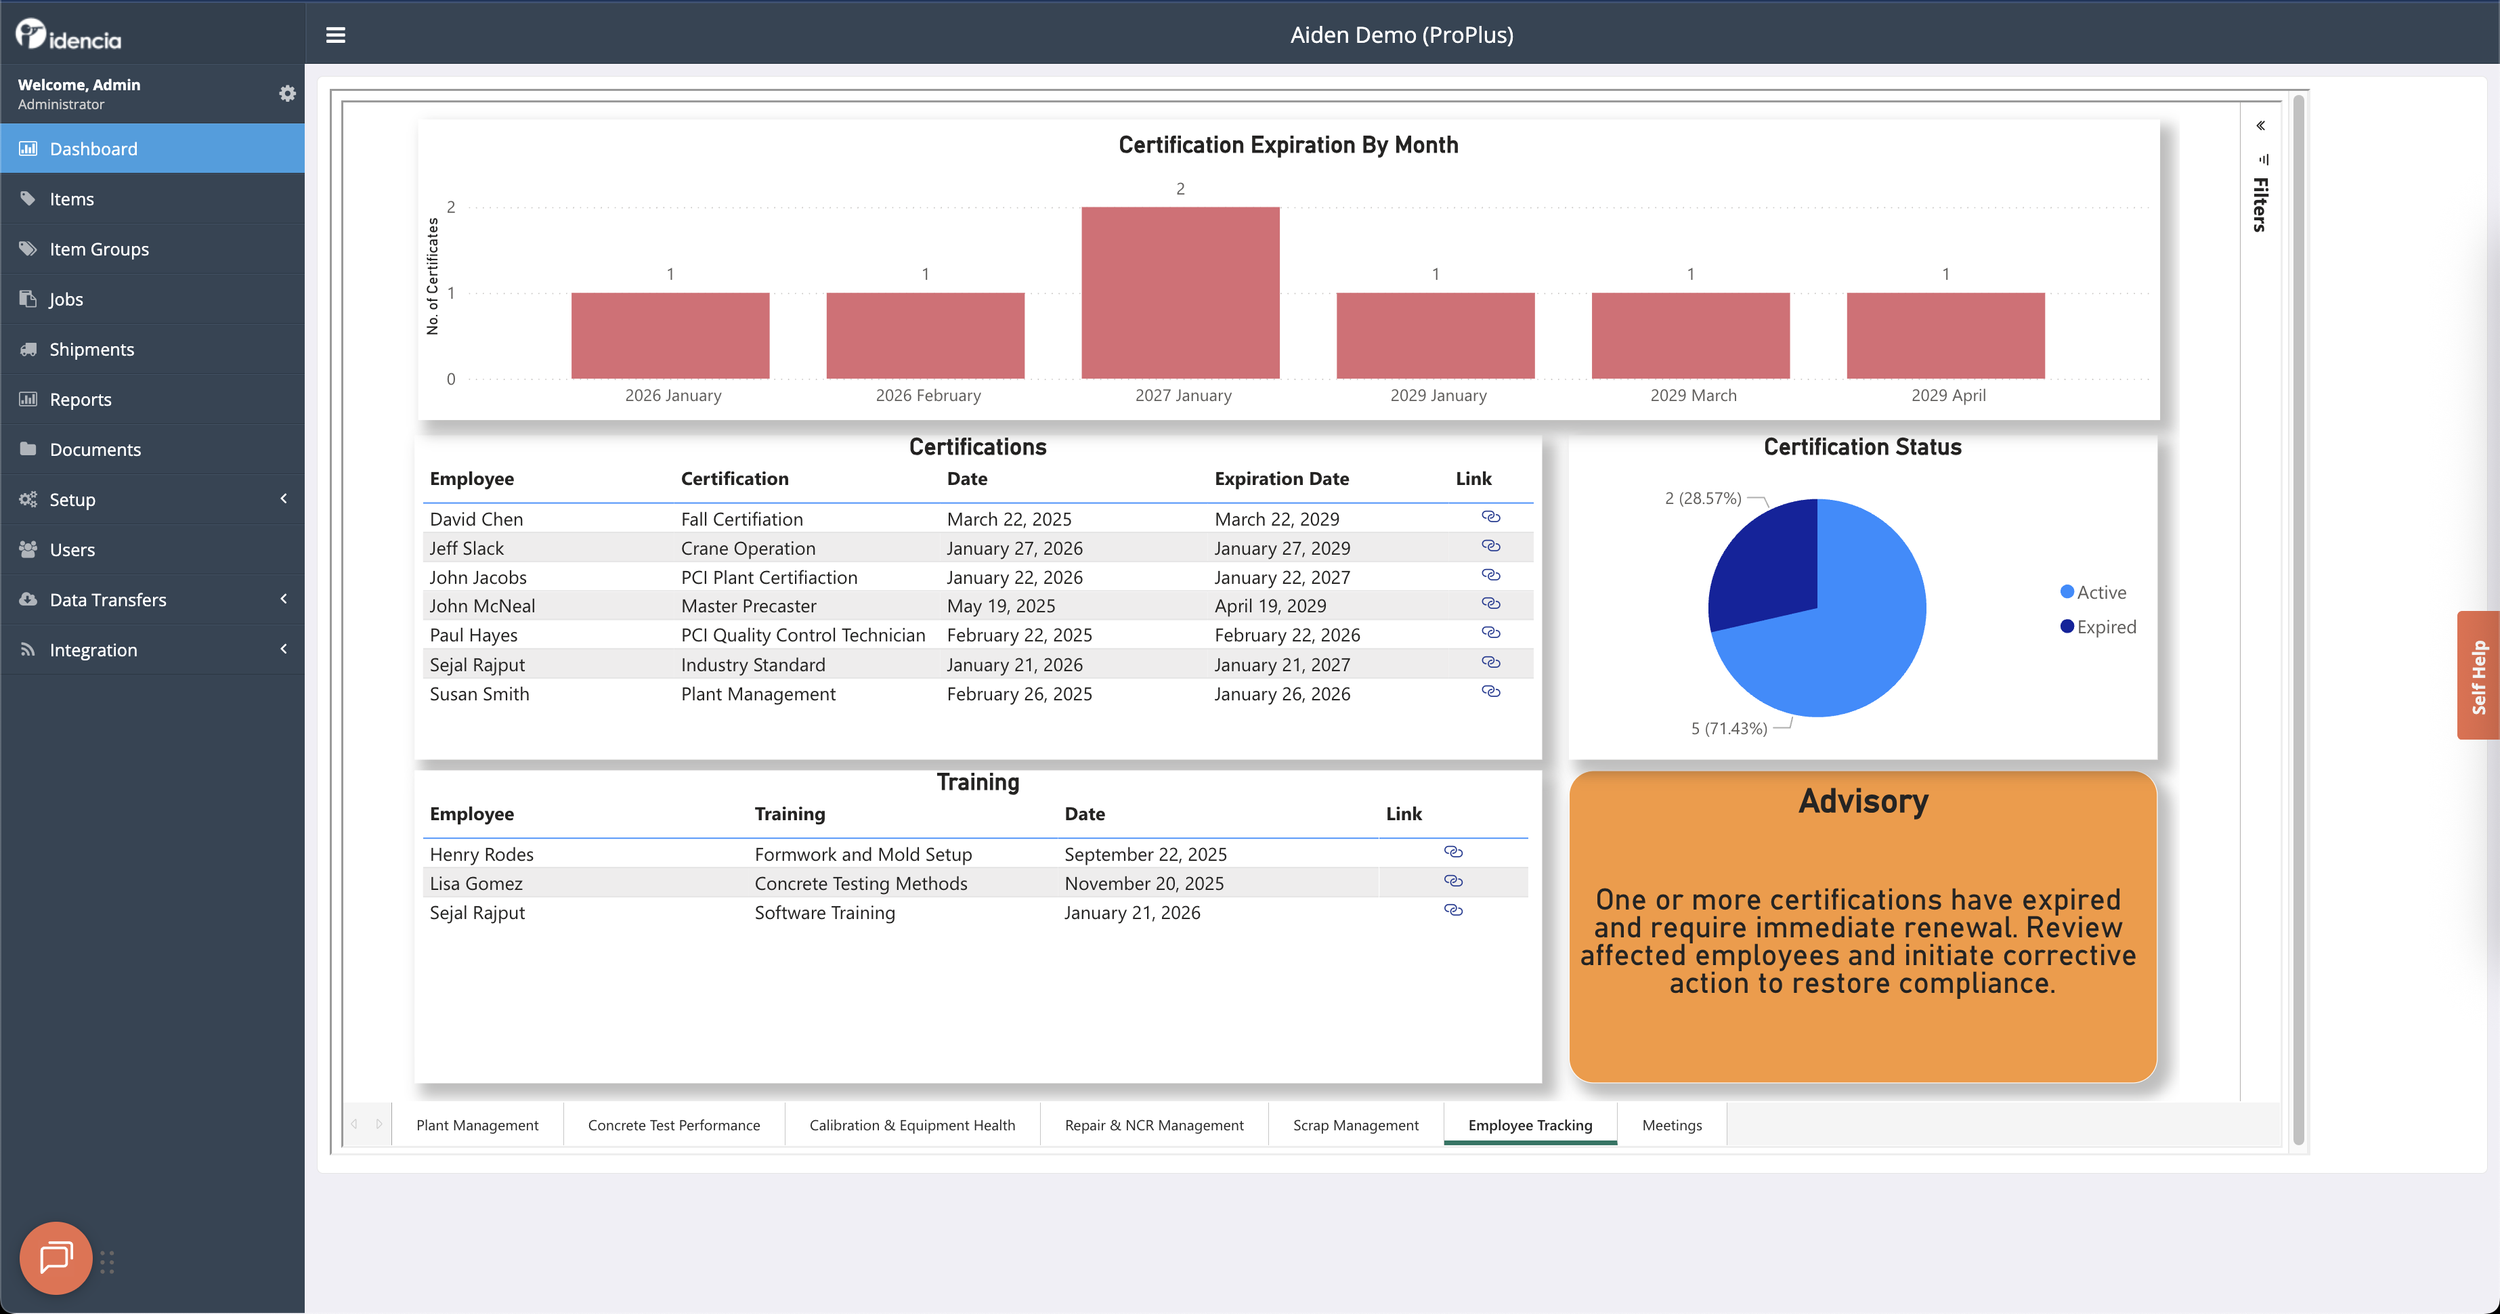Click the hamburger menu icon in header

336,35
